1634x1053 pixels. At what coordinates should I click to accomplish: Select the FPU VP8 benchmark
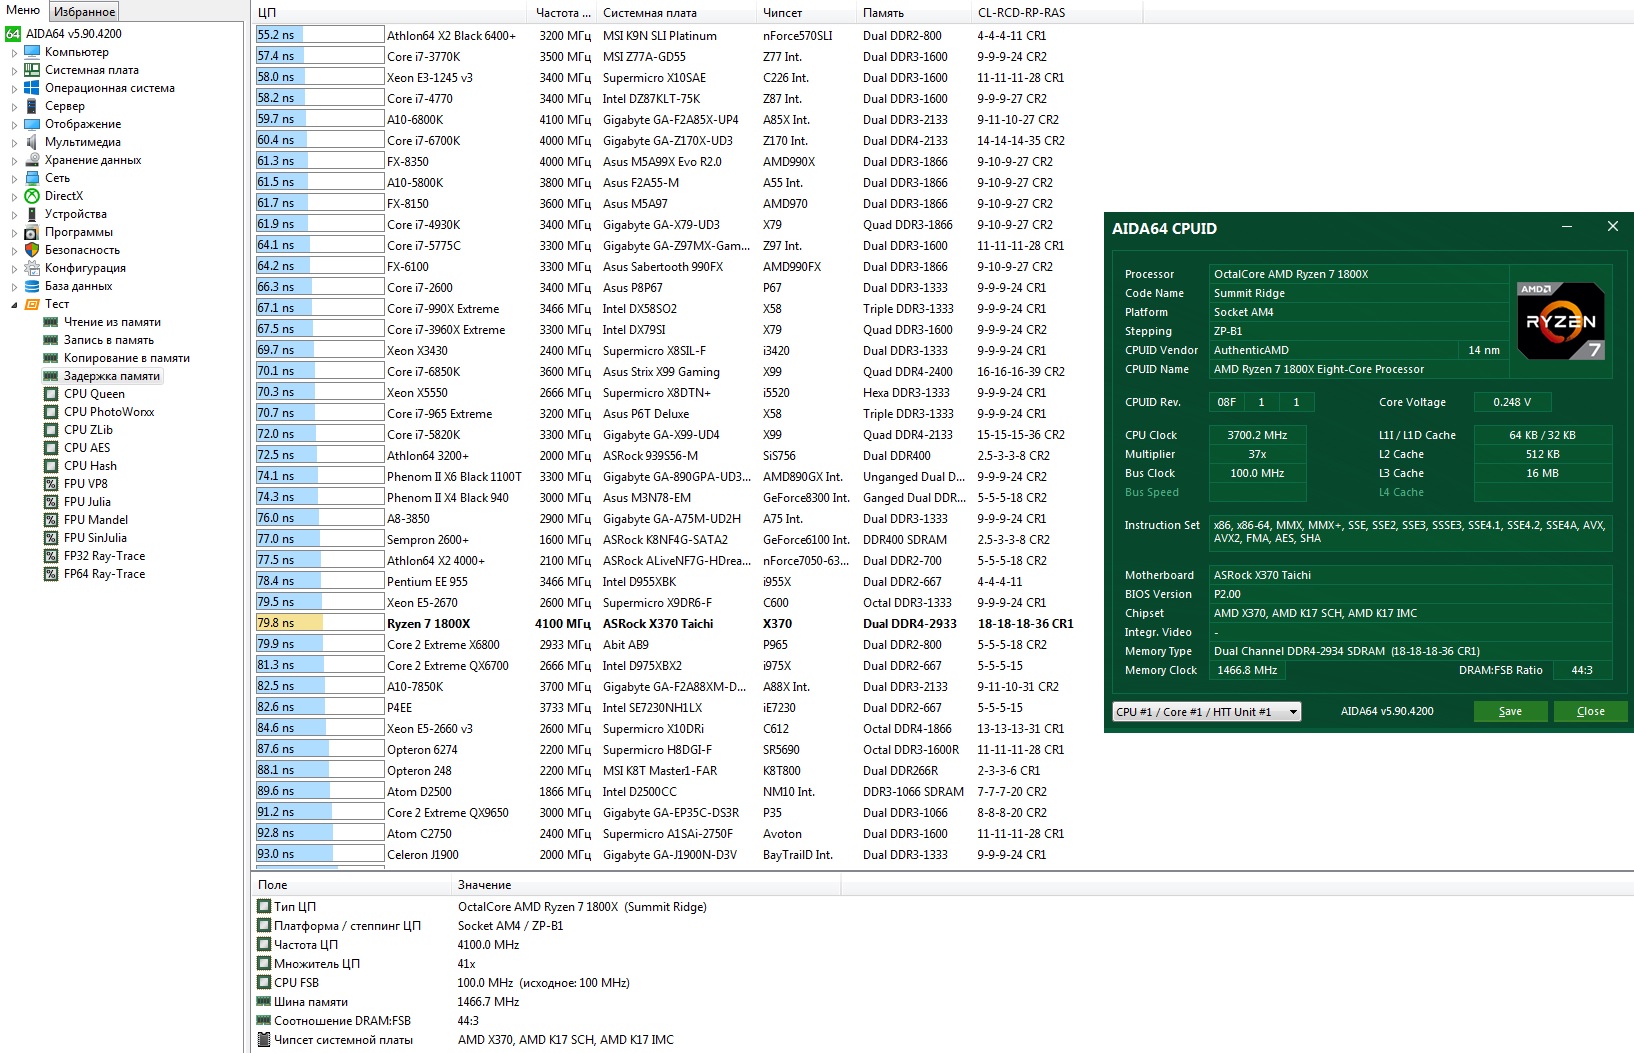[85, 484]
